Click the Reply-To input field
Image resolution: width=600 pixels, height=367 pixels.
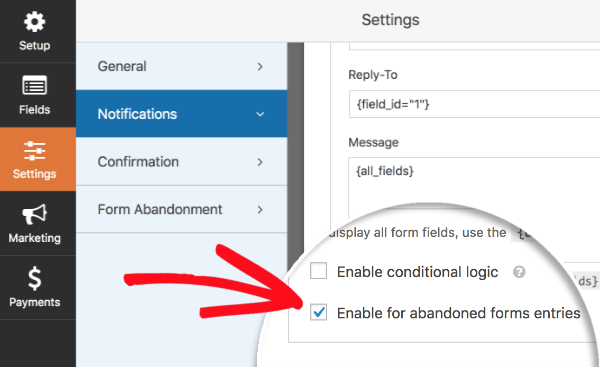[474, 104]
